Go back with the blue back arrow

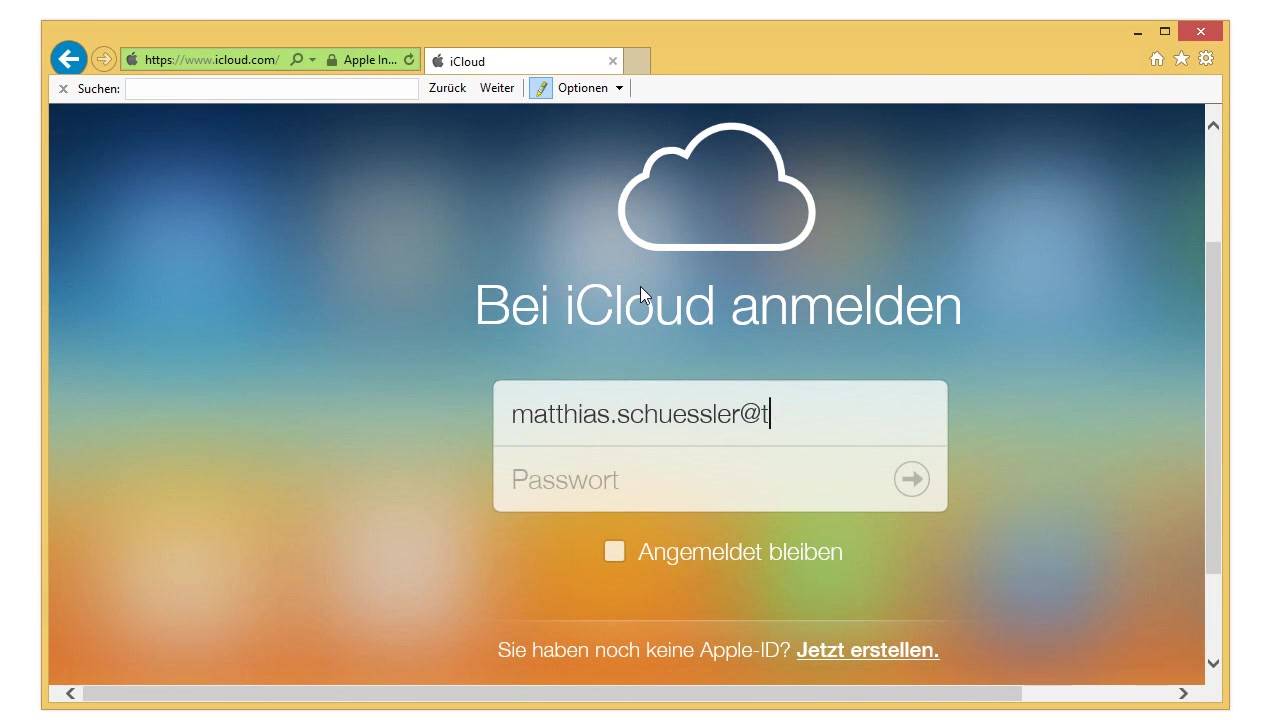[68, 59]
